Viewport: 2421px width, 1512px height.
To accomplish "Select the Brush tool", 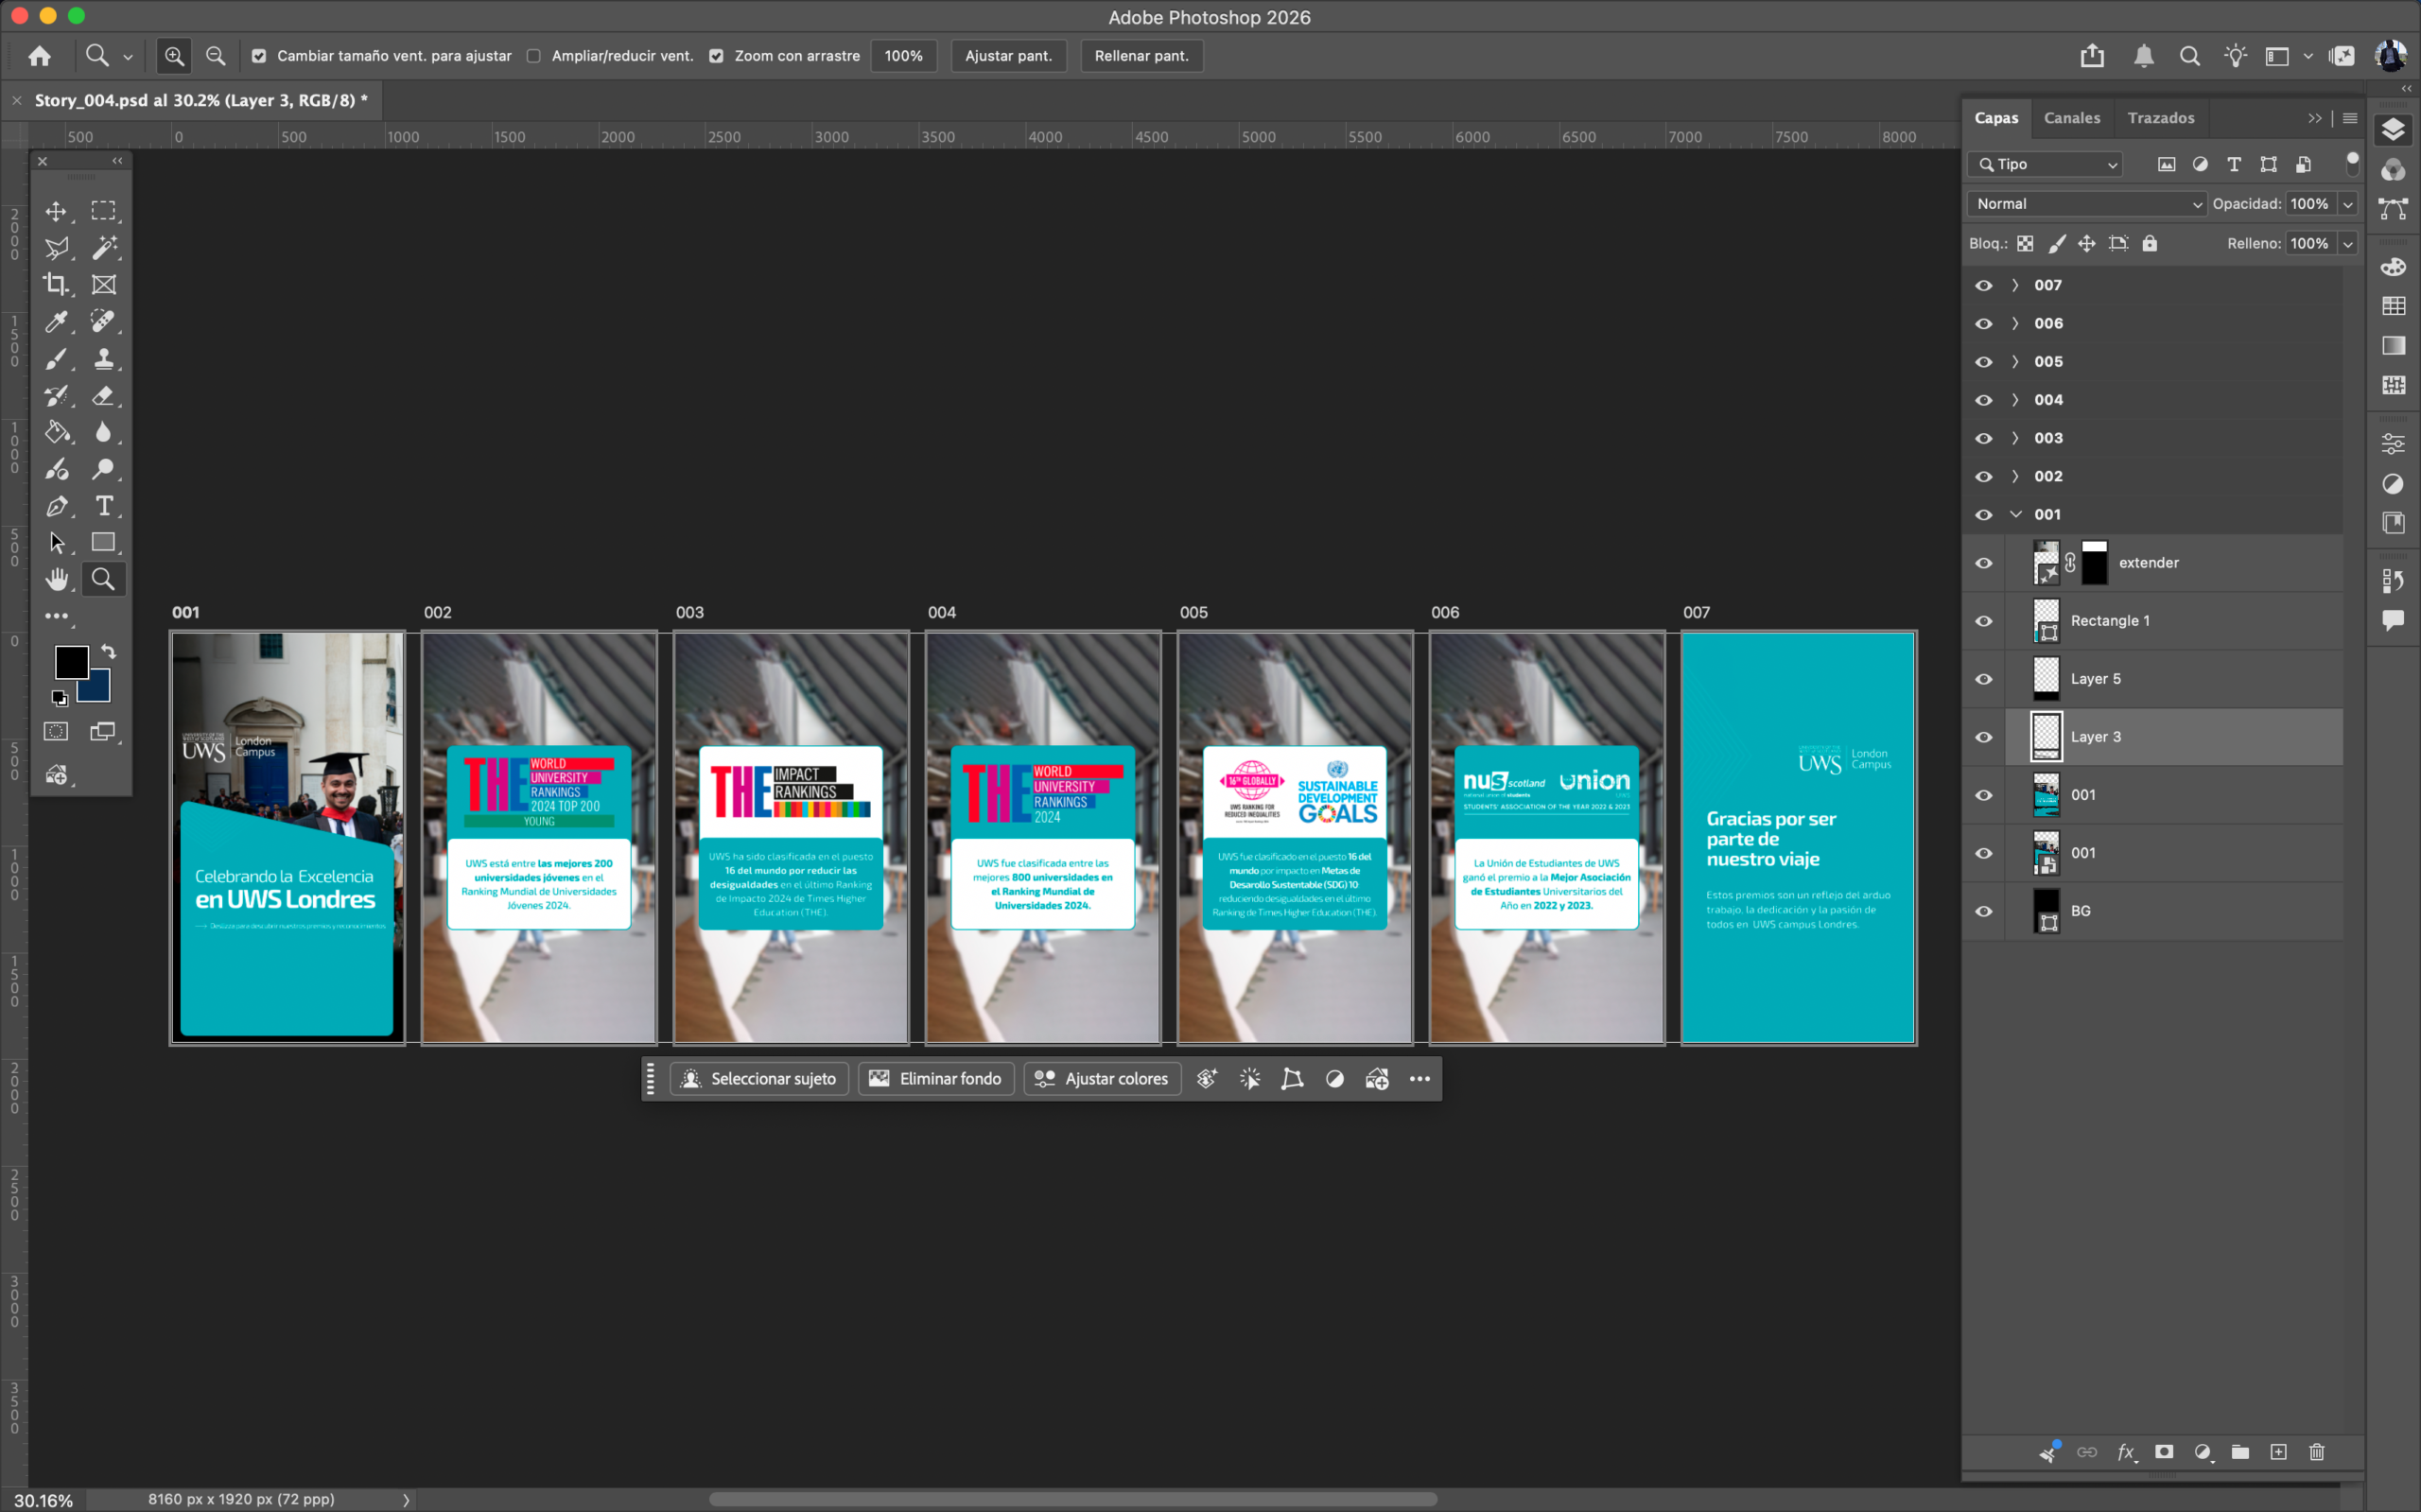I will (x=56, y=359).
